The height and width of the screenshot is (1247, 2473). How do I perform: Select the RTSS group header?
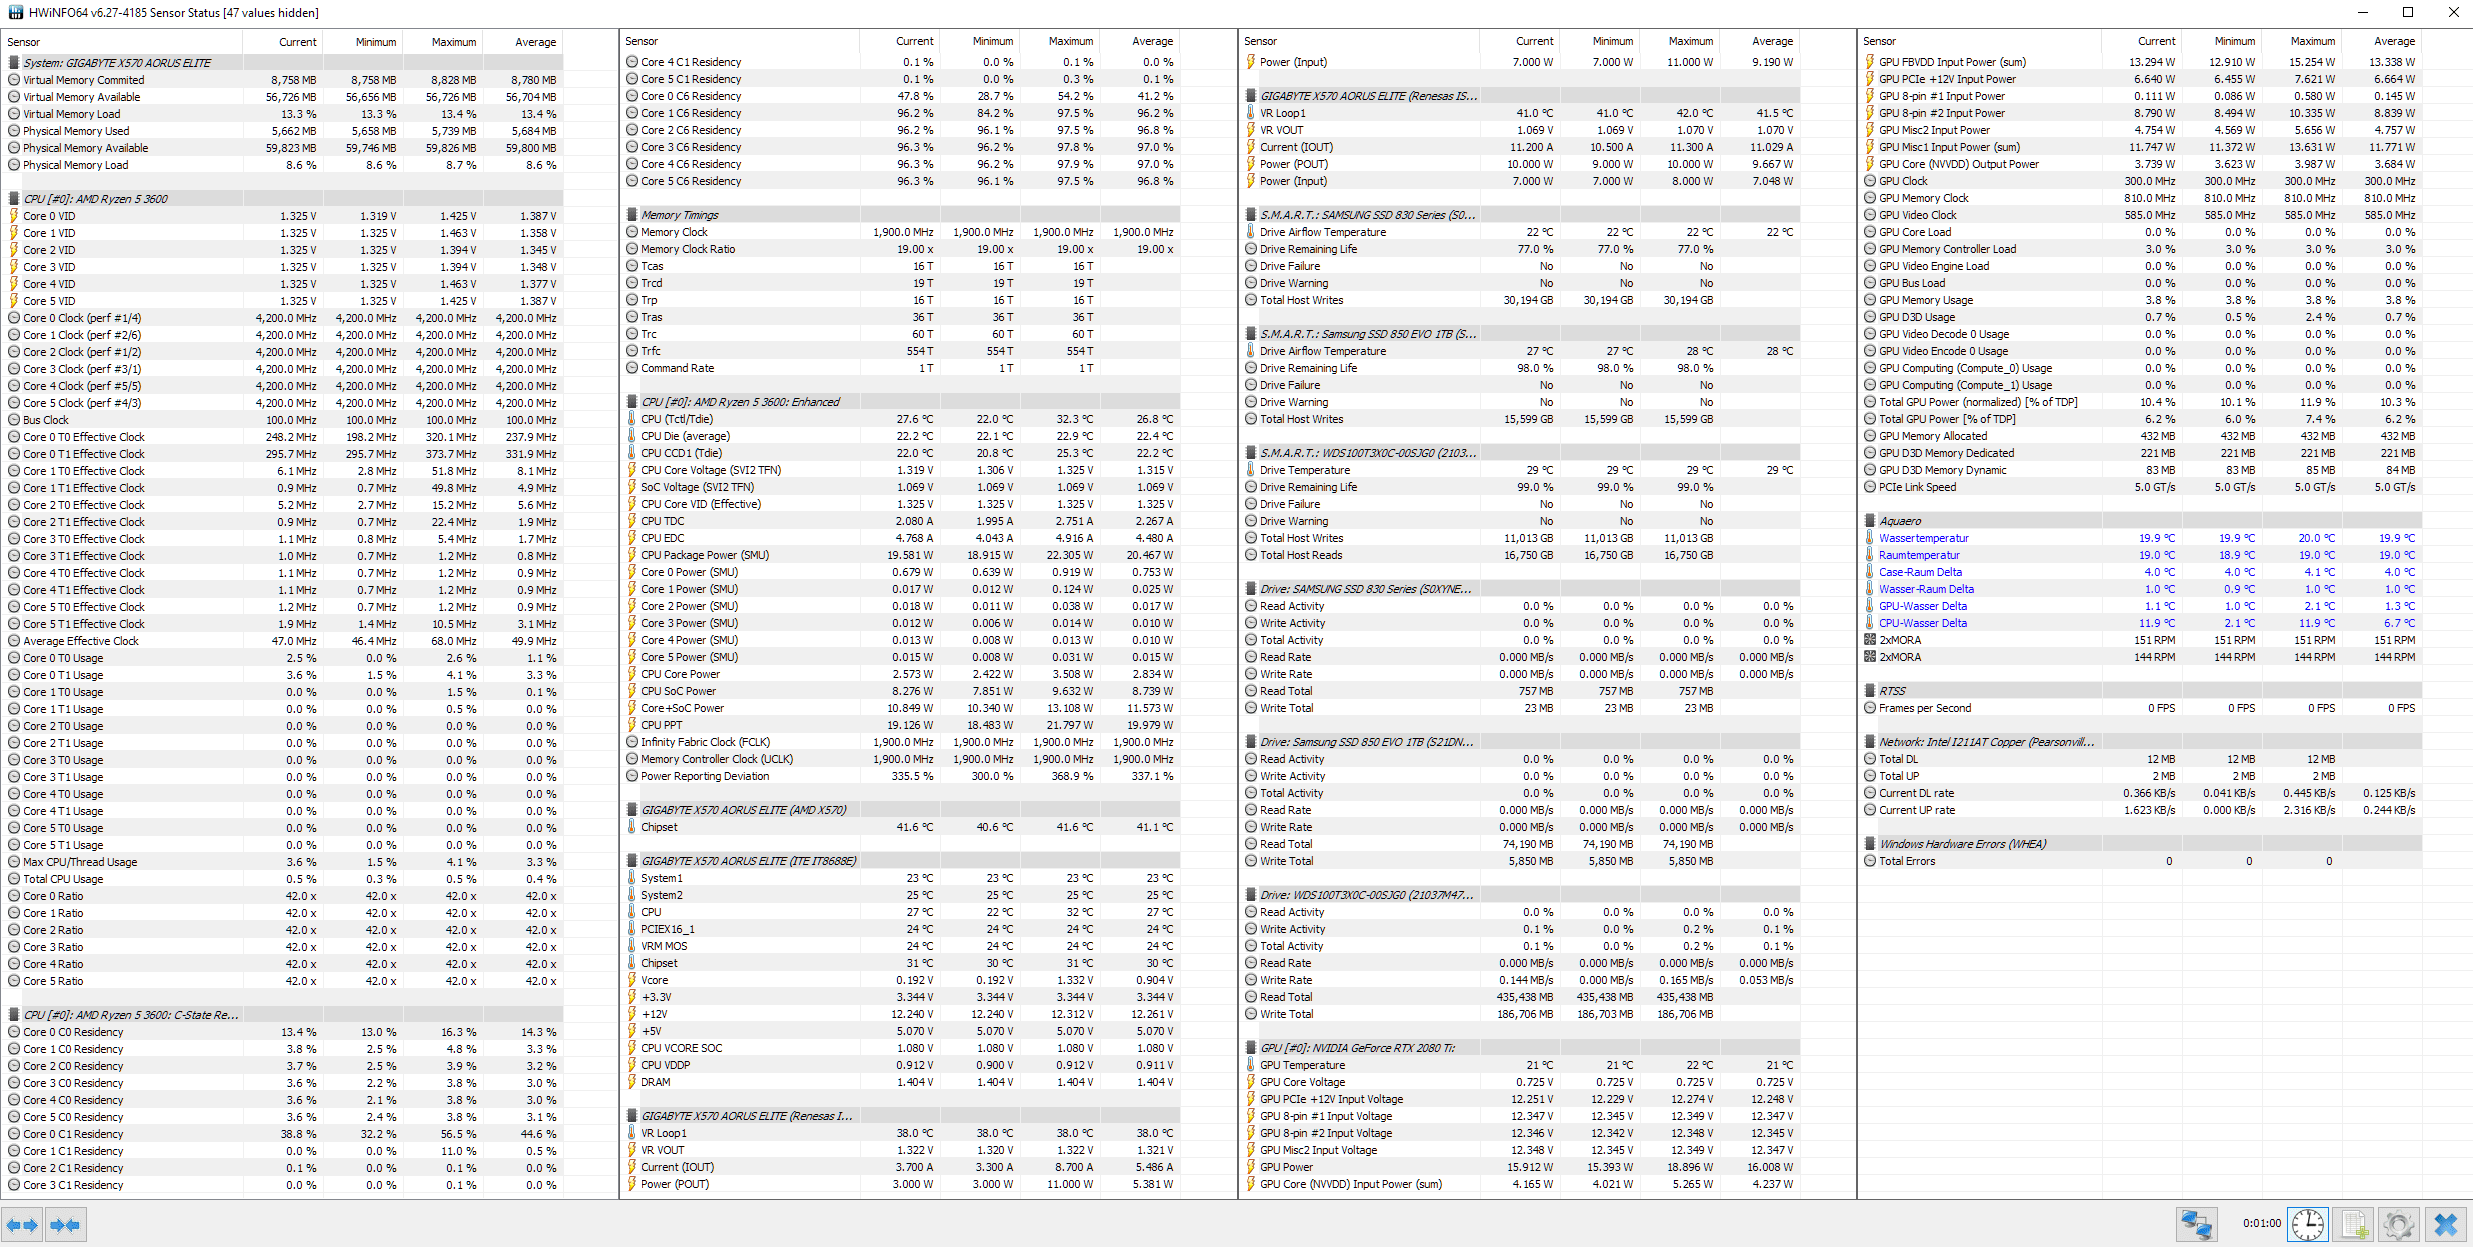click(2140, 691)
